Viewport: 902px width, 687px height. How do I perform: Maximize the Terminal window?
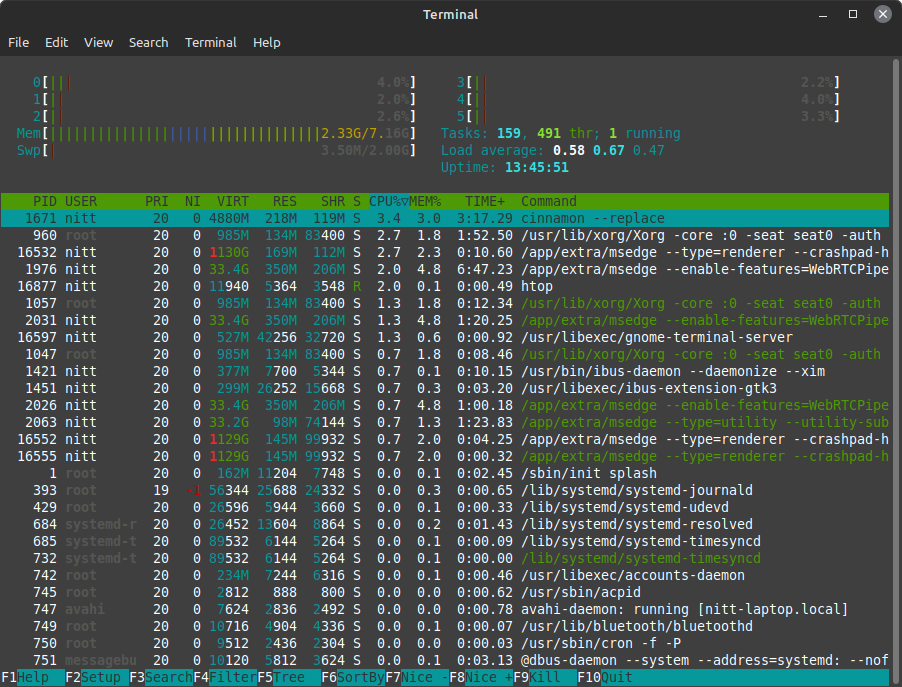point(853,14)
